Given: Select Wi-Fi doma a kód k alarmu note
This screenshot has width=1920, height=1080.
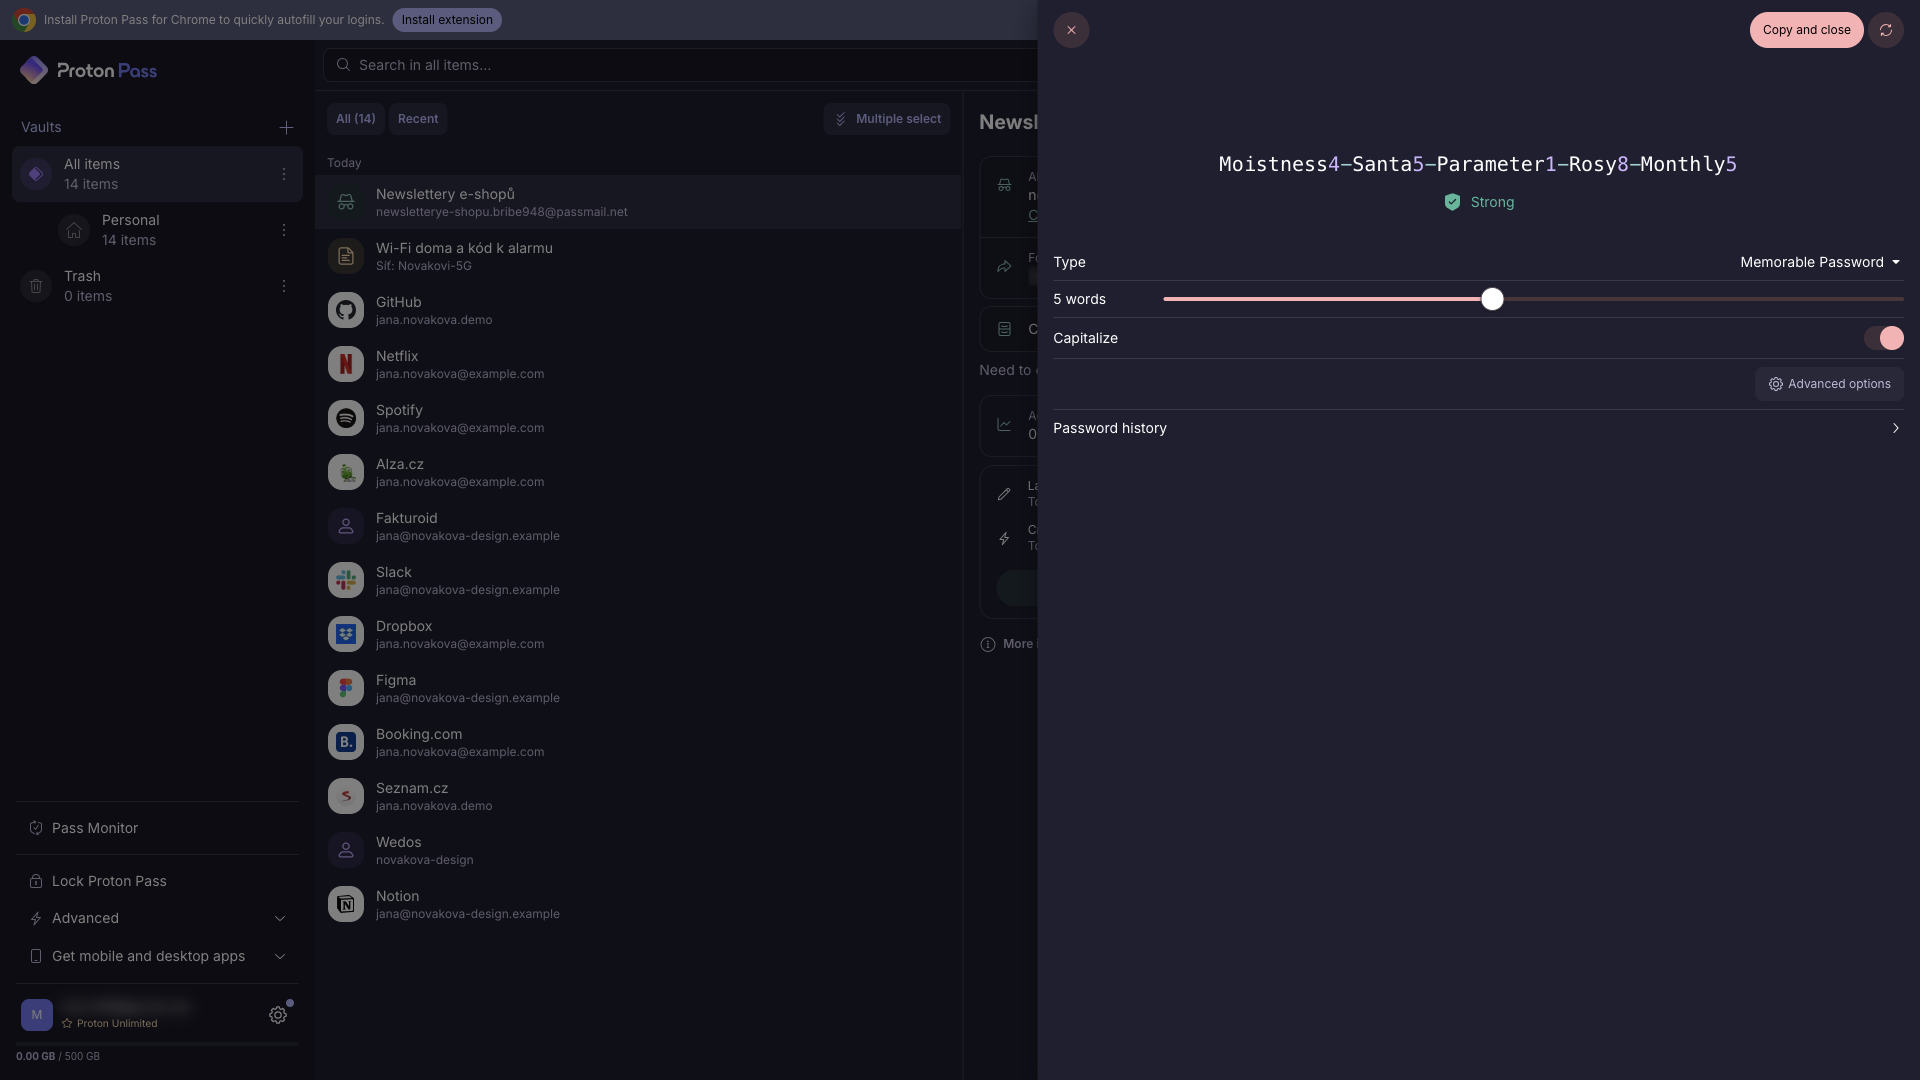Looking at the screenshot, I should pos(638,256).
